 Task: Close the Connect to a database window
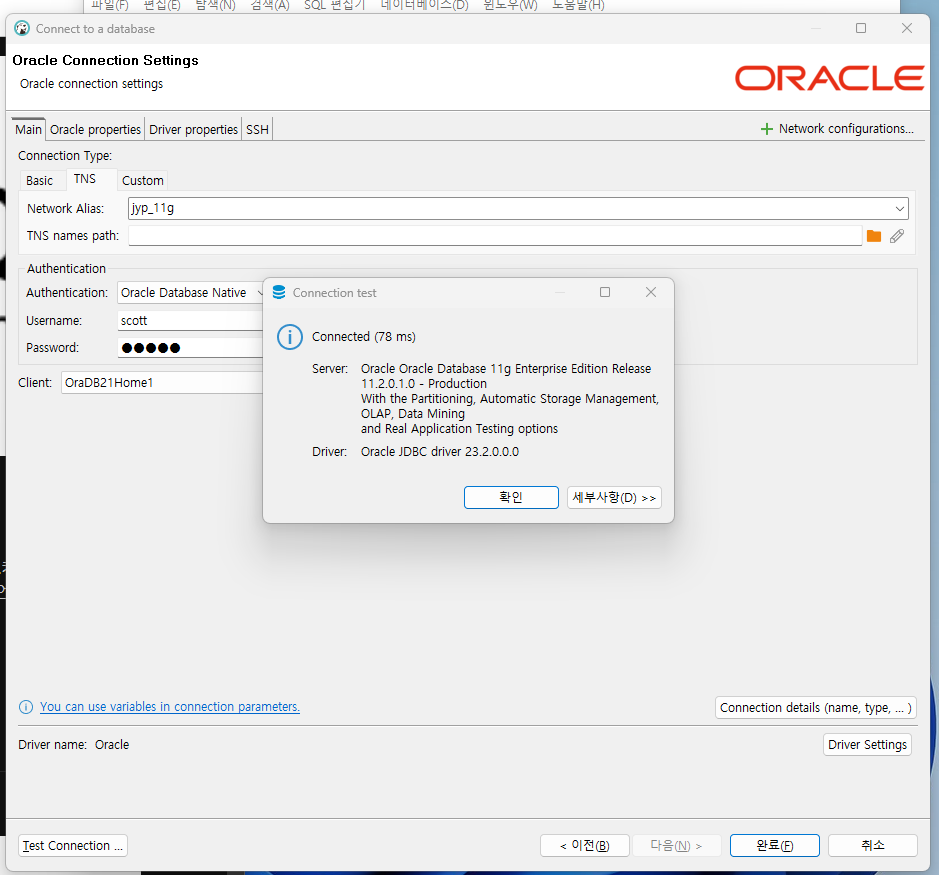point(907,28)
